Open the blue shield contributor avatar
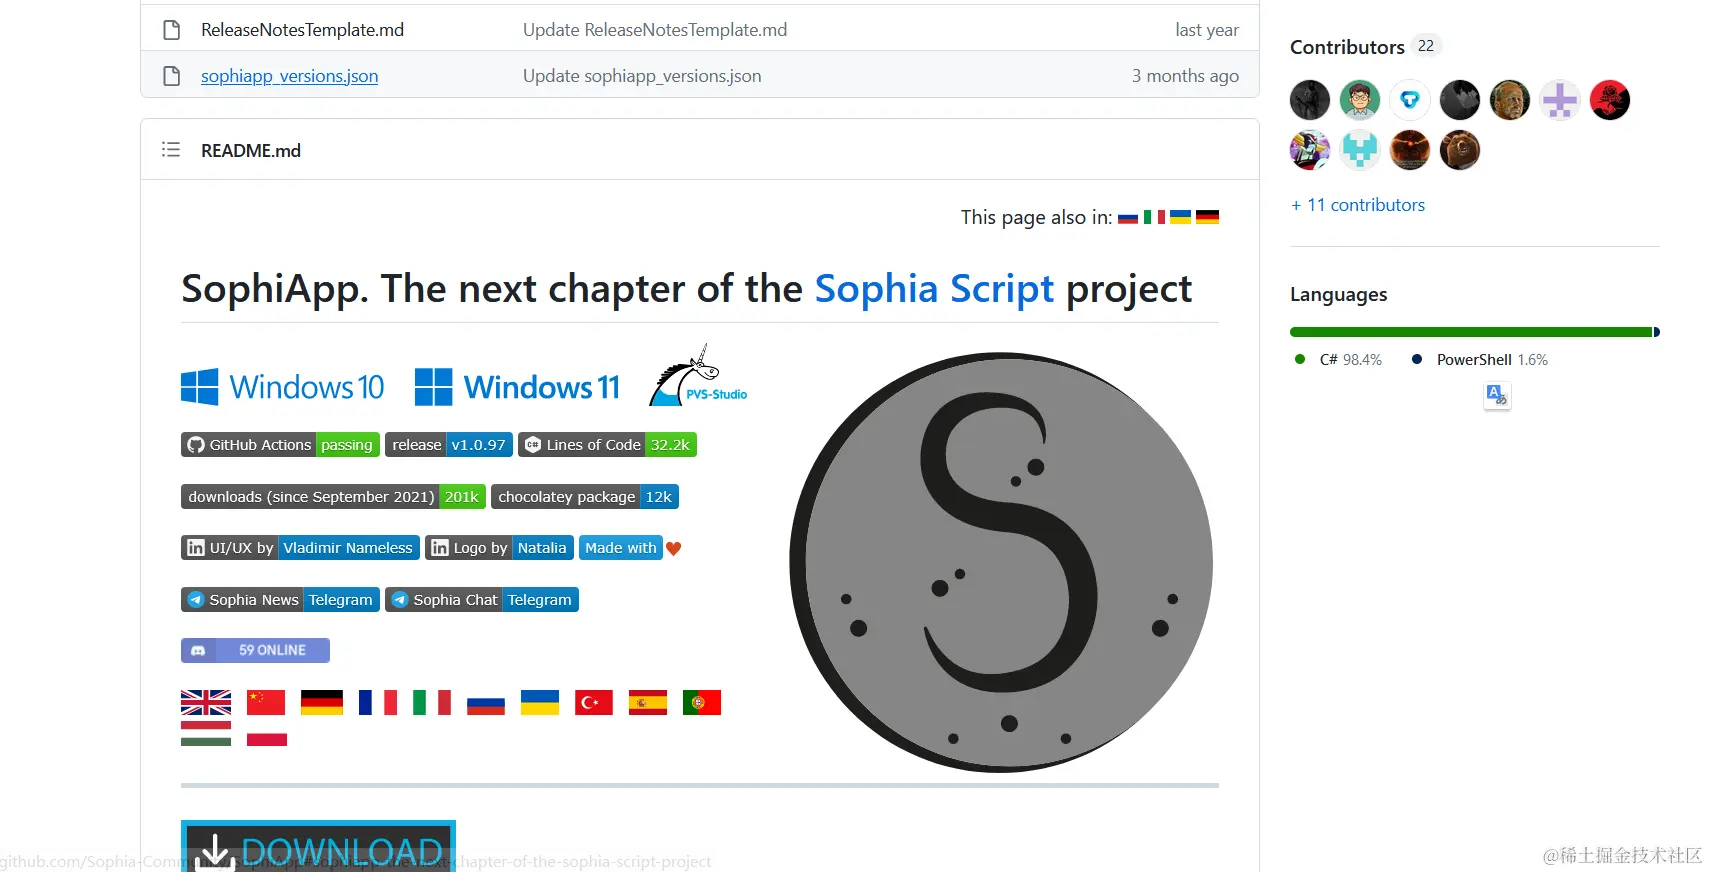This screenshot has height=872, width=1709. click(x=1410, y=100)
